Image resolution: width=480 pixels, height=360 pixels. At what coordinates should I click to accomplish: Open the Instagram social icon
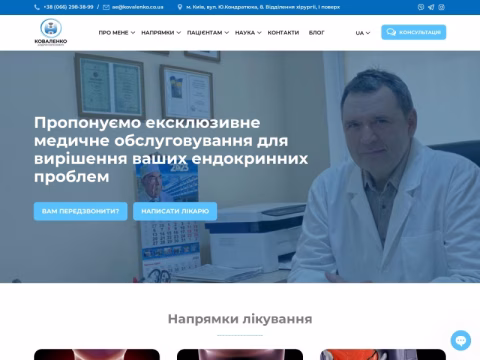[x=441, y=7]
